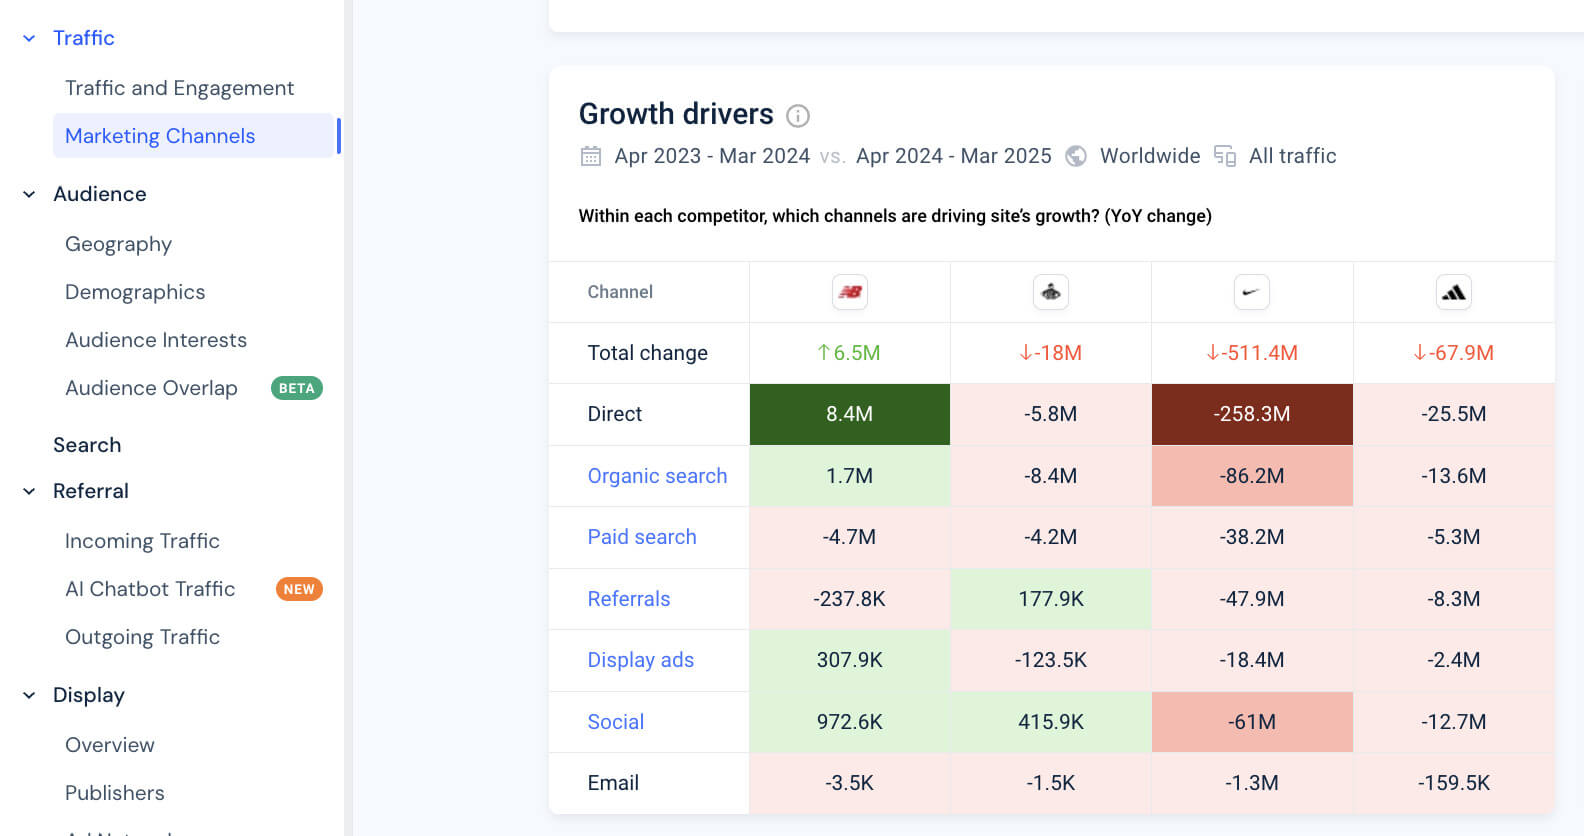The width and height of the screenshot is (1584, 836).
Task: Open the Organic search channel link
Action: pyautogui.click(x=657, y=476)
